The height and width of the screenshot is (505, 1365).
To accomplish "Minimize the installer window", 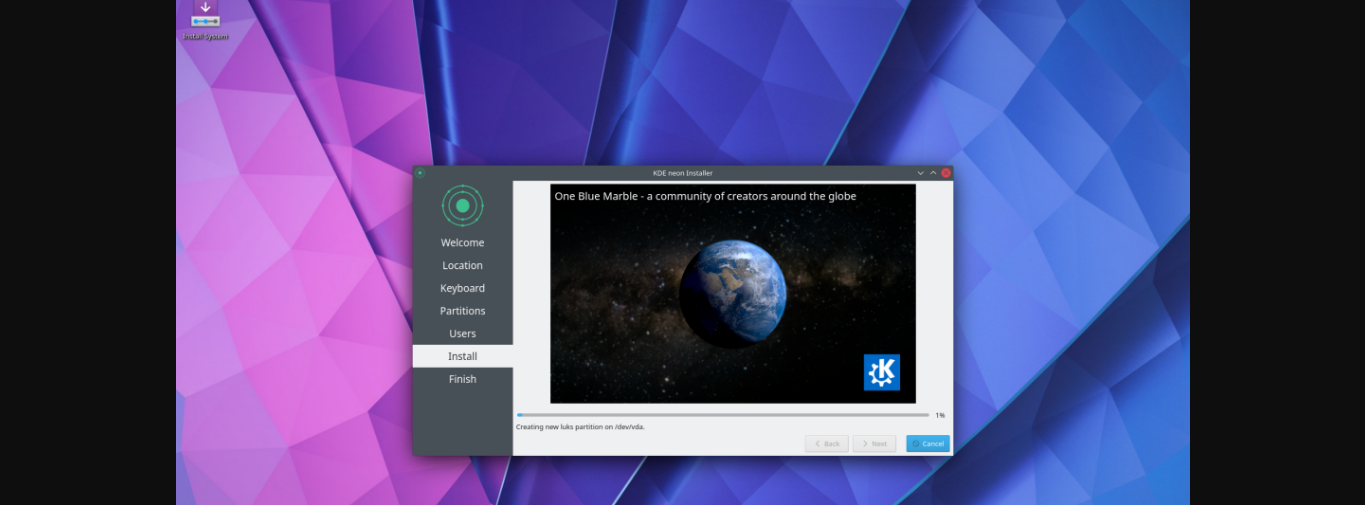I will [920, 173].
